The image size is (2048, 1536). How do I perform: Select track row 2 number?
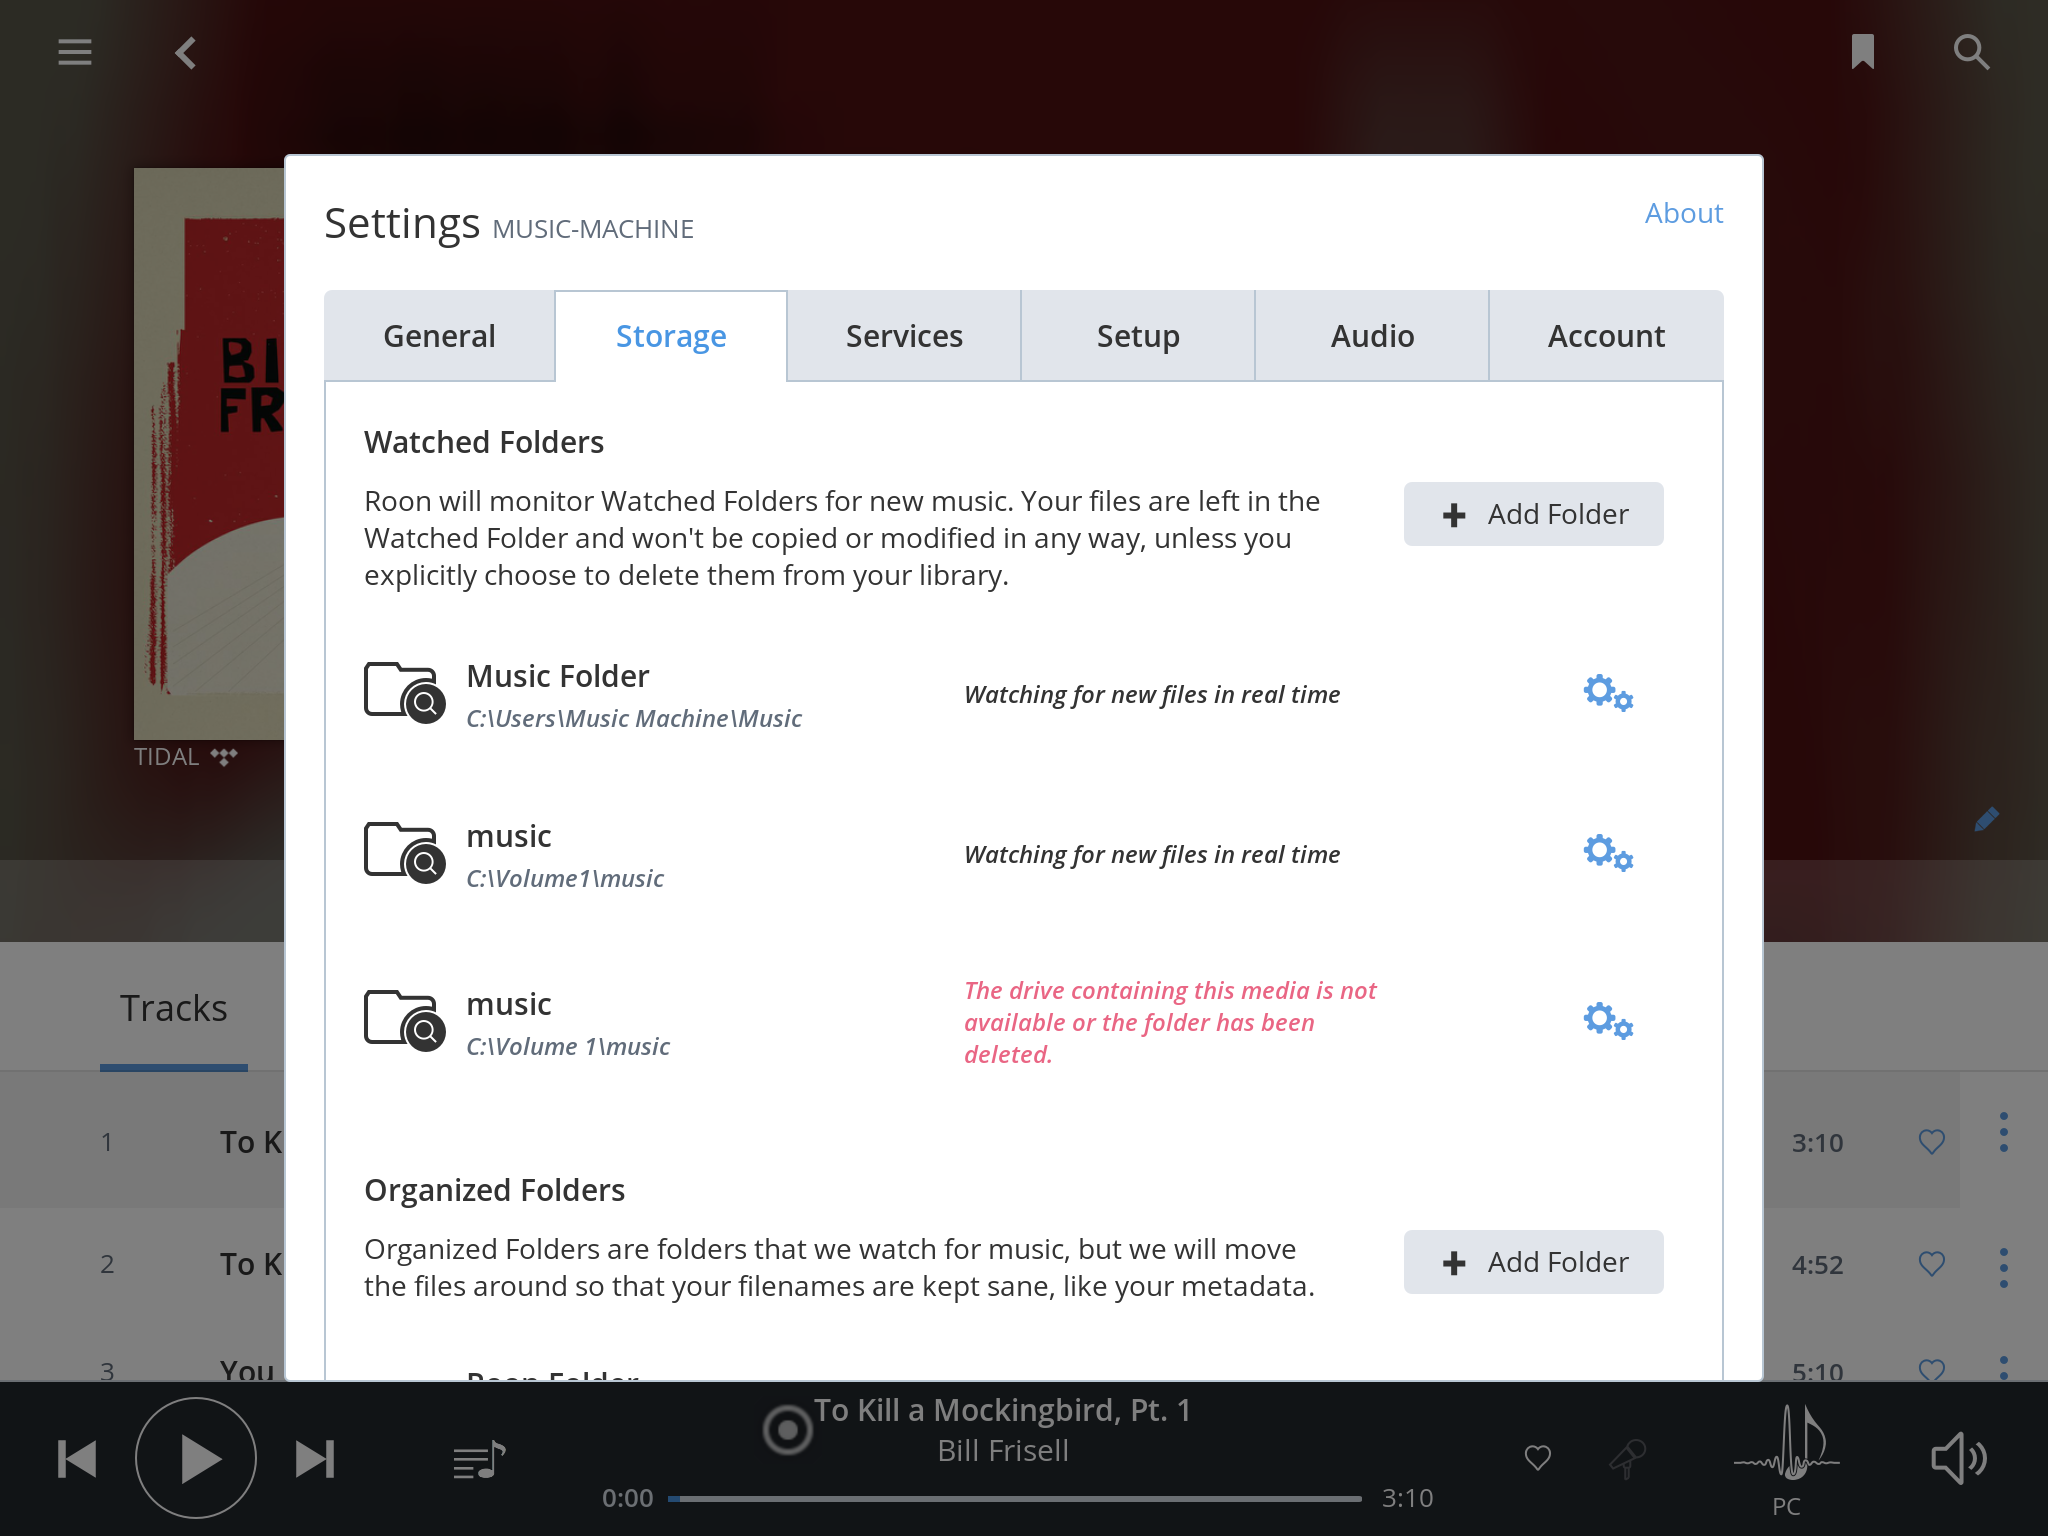tap(107, 1264)
